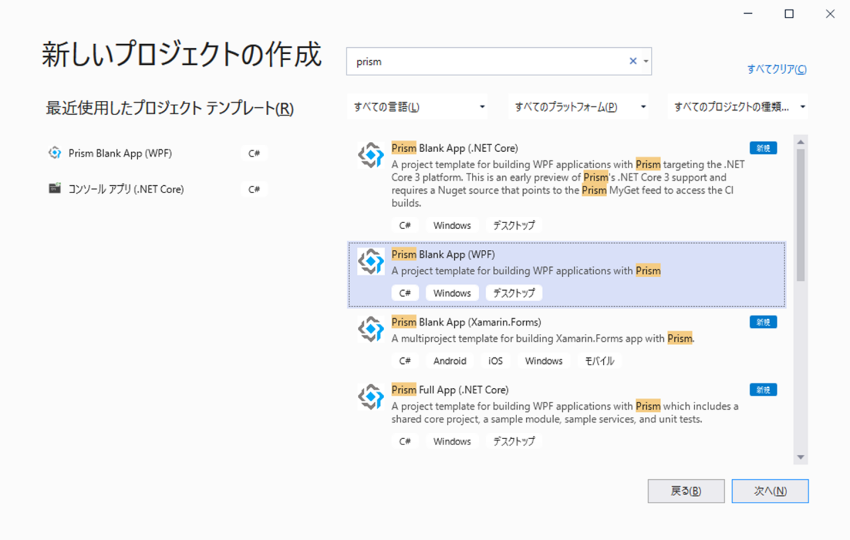Maximize the dialog window
Viewport: 850px width, 540px height.
coord(789,14)
